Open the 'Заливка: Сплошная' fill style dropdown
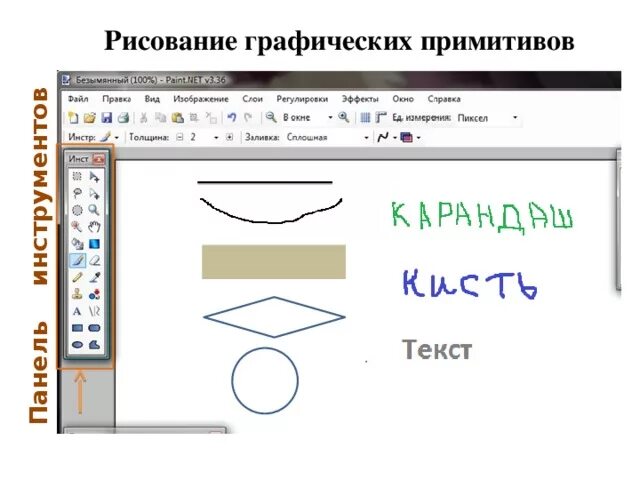The width and height of the screenshot is (640, 480). [x=366, y=138]
